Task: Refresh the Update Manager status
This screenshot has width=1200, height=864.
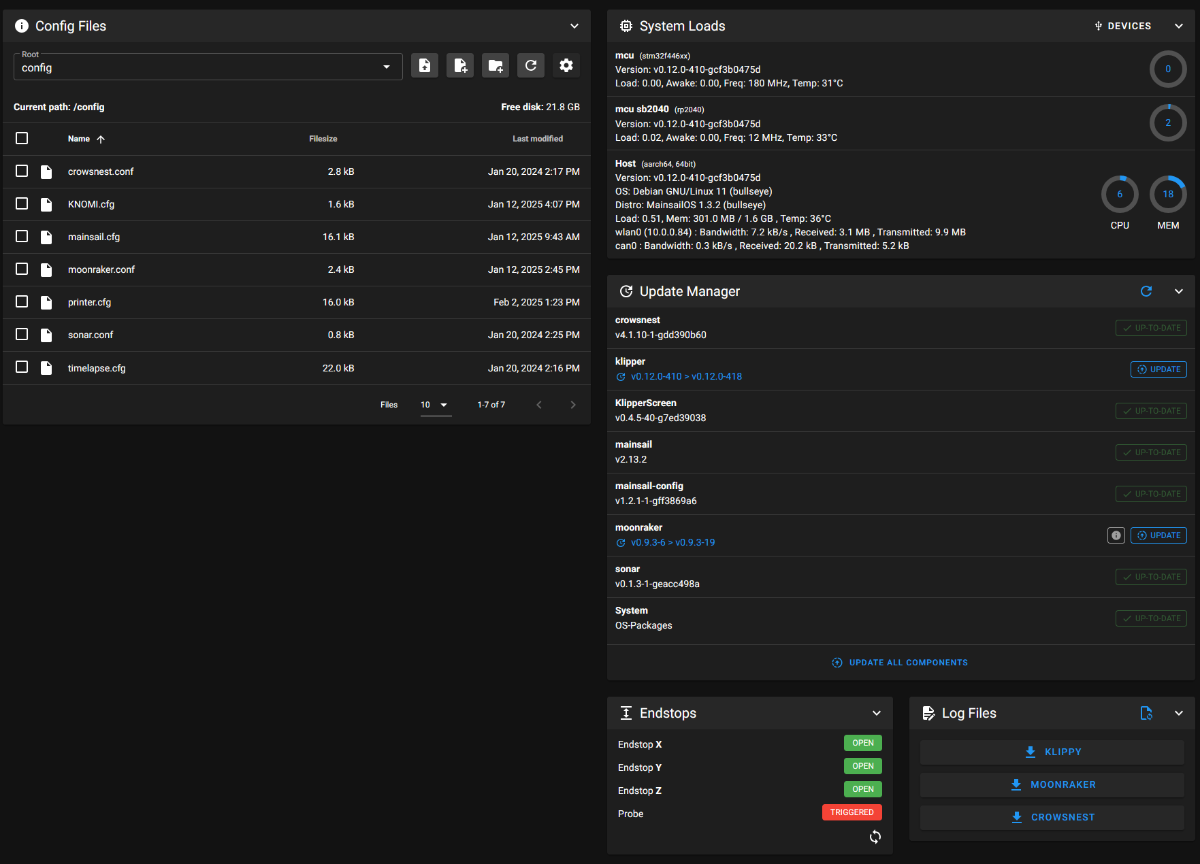Action: click(1147, 291)
